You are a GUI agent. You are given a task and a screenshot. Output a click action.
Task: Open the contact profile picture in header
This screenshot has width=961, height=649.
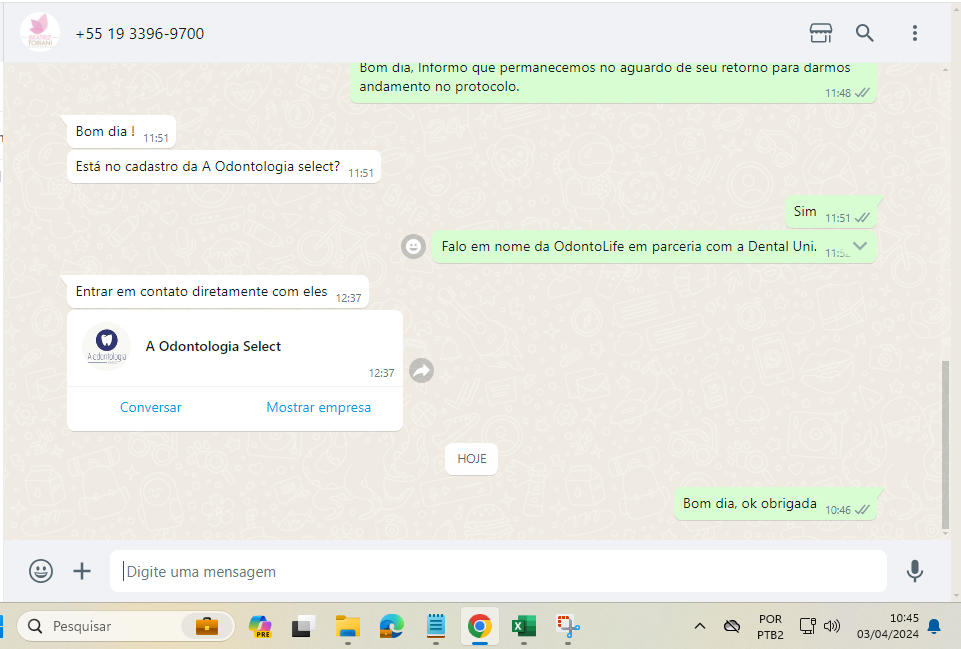[x=40, y=33]
